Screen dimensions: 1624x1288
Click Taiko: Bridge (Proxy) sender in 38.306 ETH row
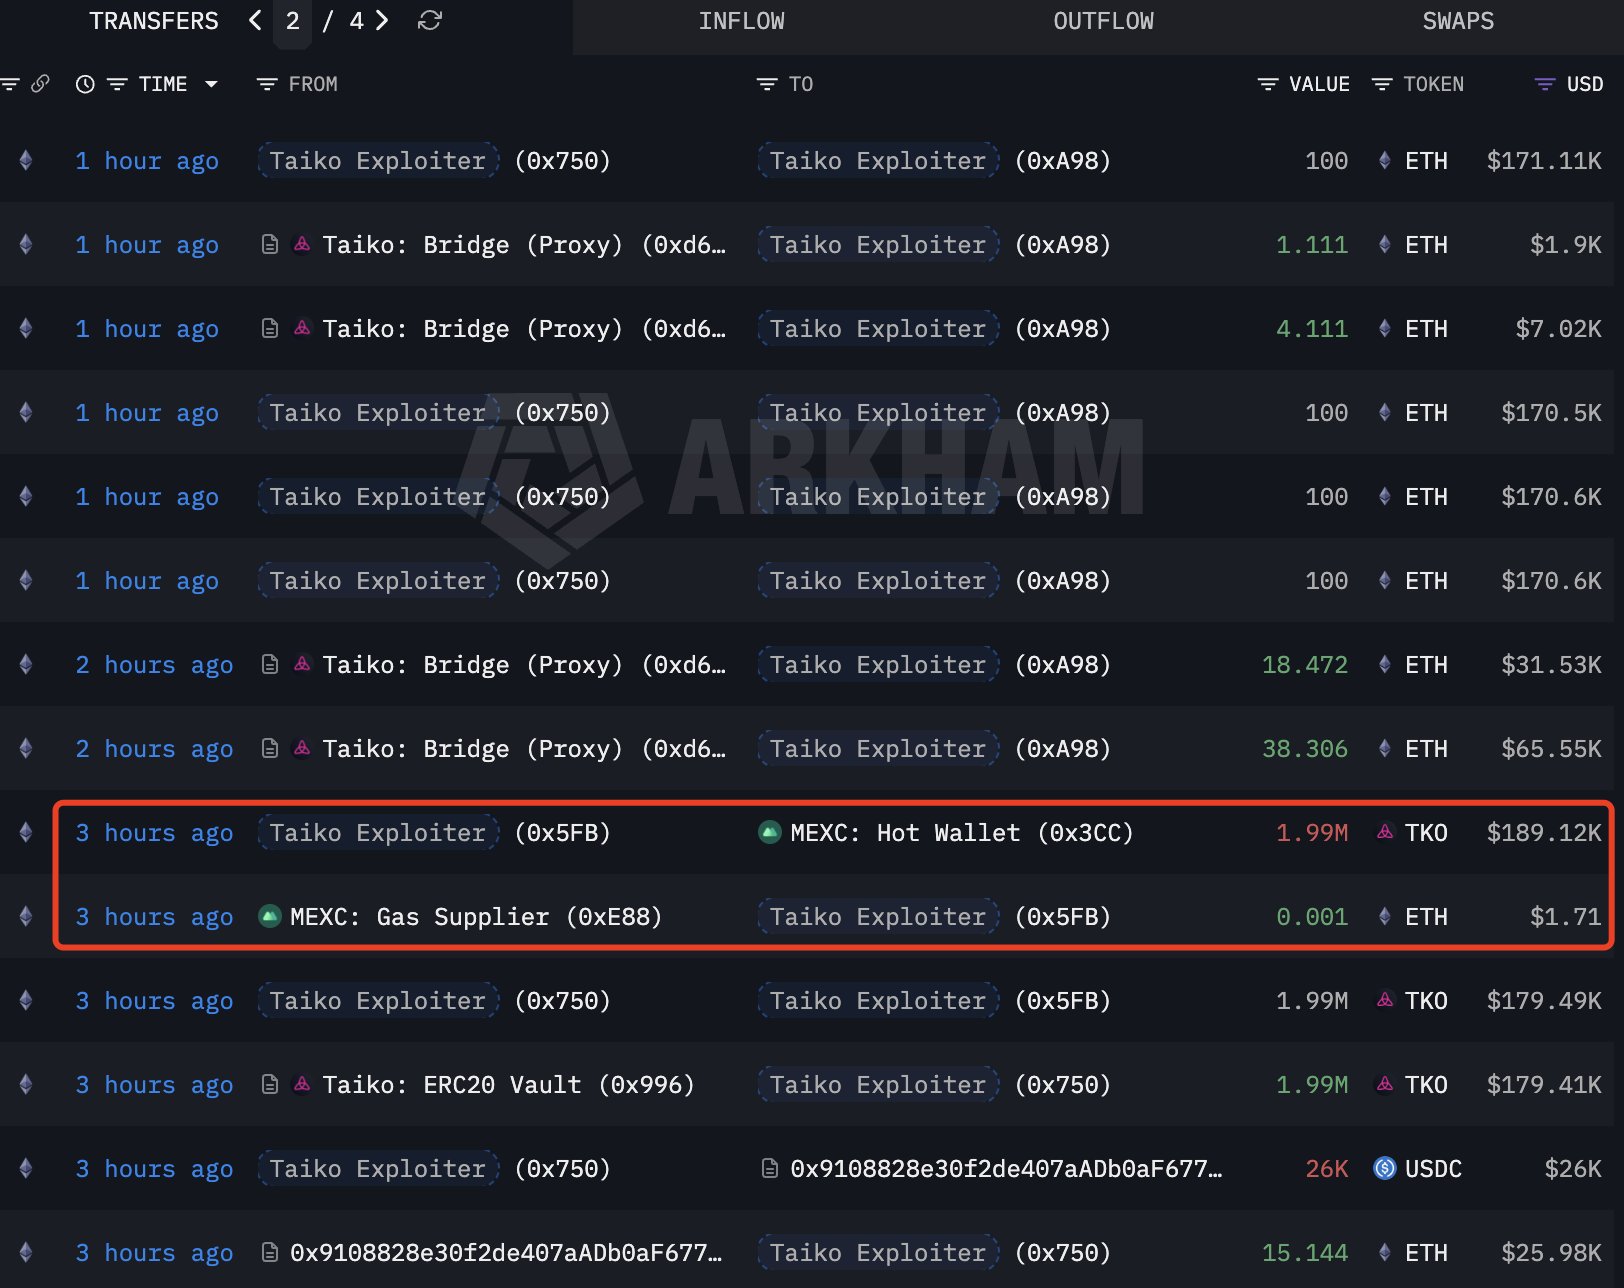tap(524, 749)
